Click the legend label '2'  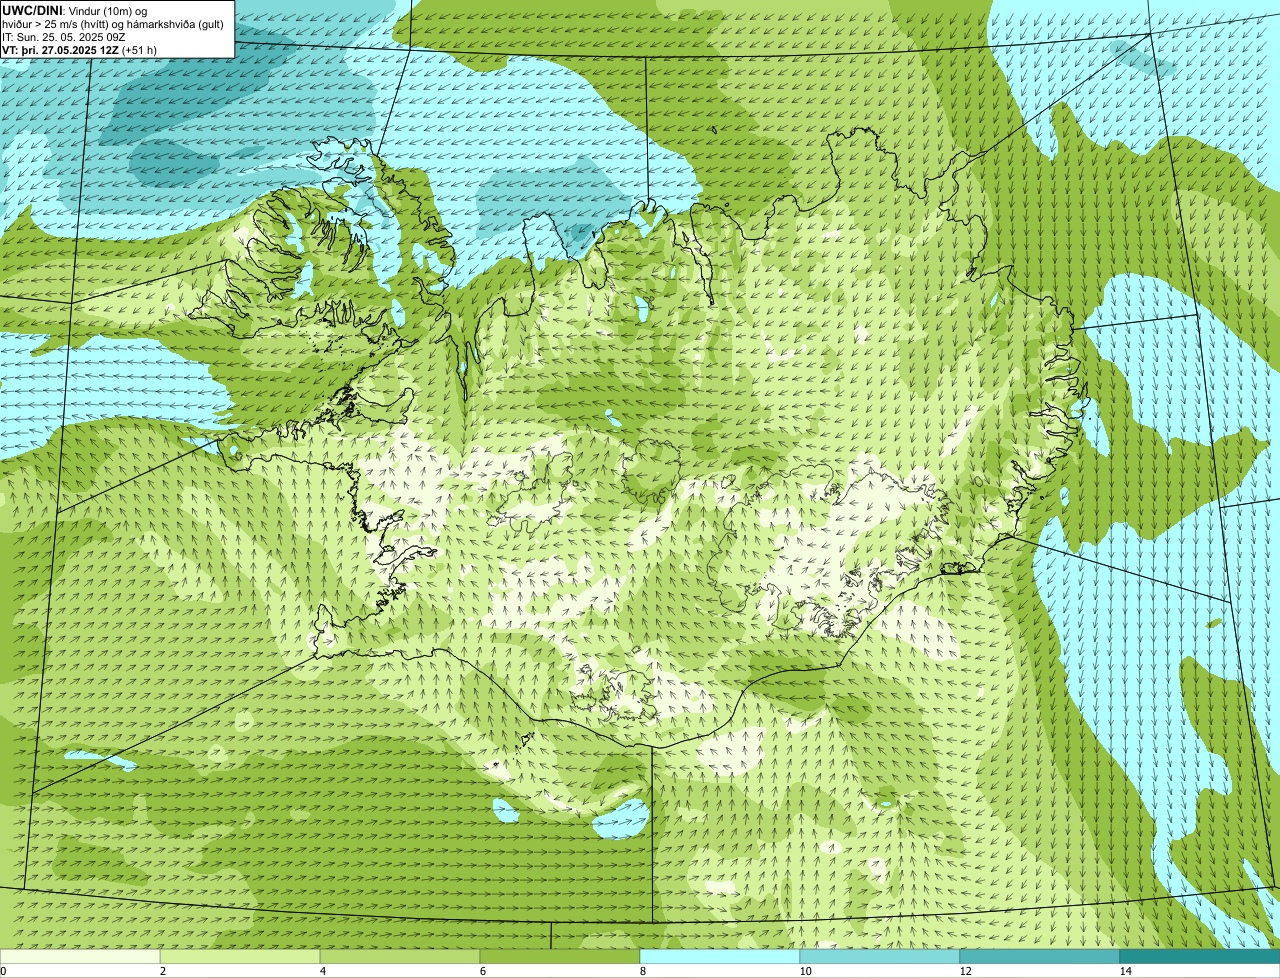tap(162, 971)
